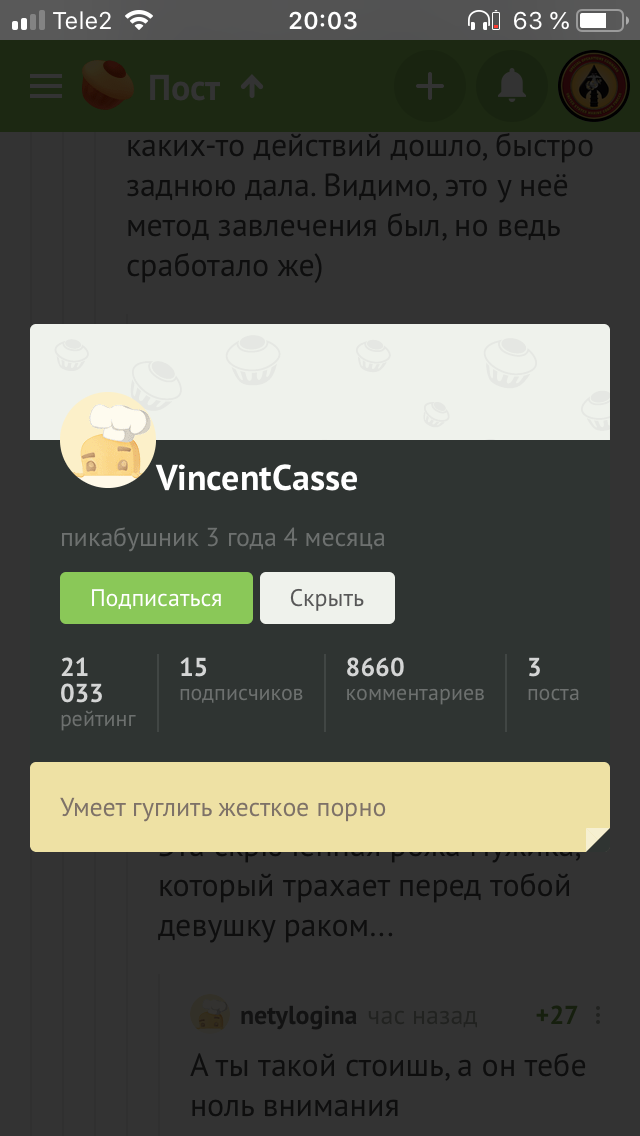The height and width of the screenshot is (1136, 640).
Task: Tap netylogina's small avatar
Action: coord(210,1016)
